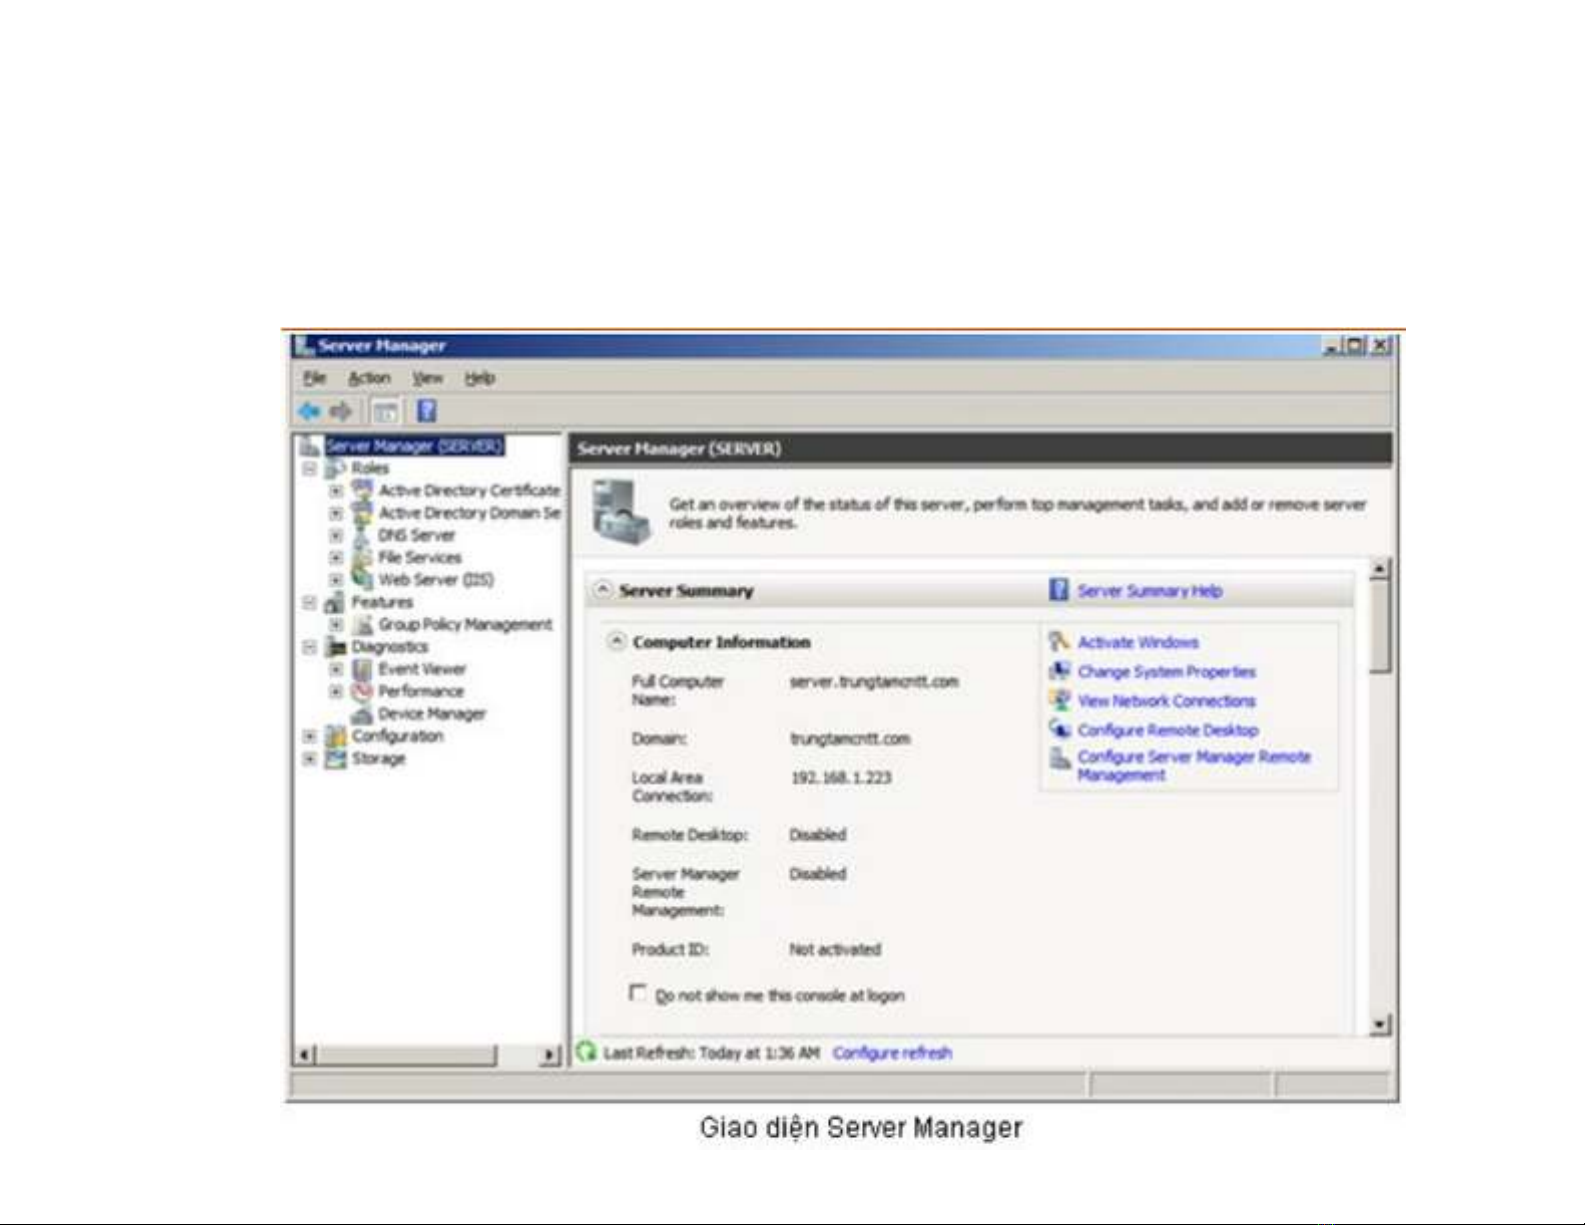Image resolution: width=1585 pixels, height=1225 pixels.
Task: Click the File Services role icon
Action: tap(362, 557)
